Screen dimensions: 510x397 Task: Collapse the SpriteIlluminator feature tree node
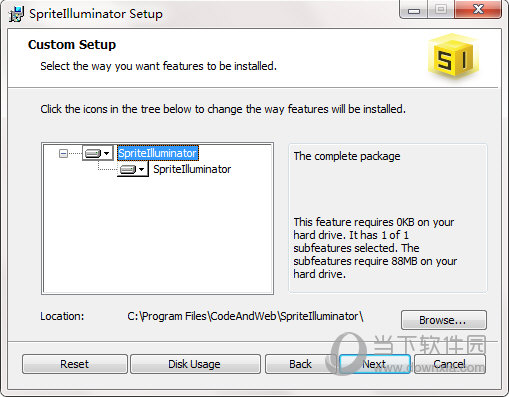tap(63, 153)
